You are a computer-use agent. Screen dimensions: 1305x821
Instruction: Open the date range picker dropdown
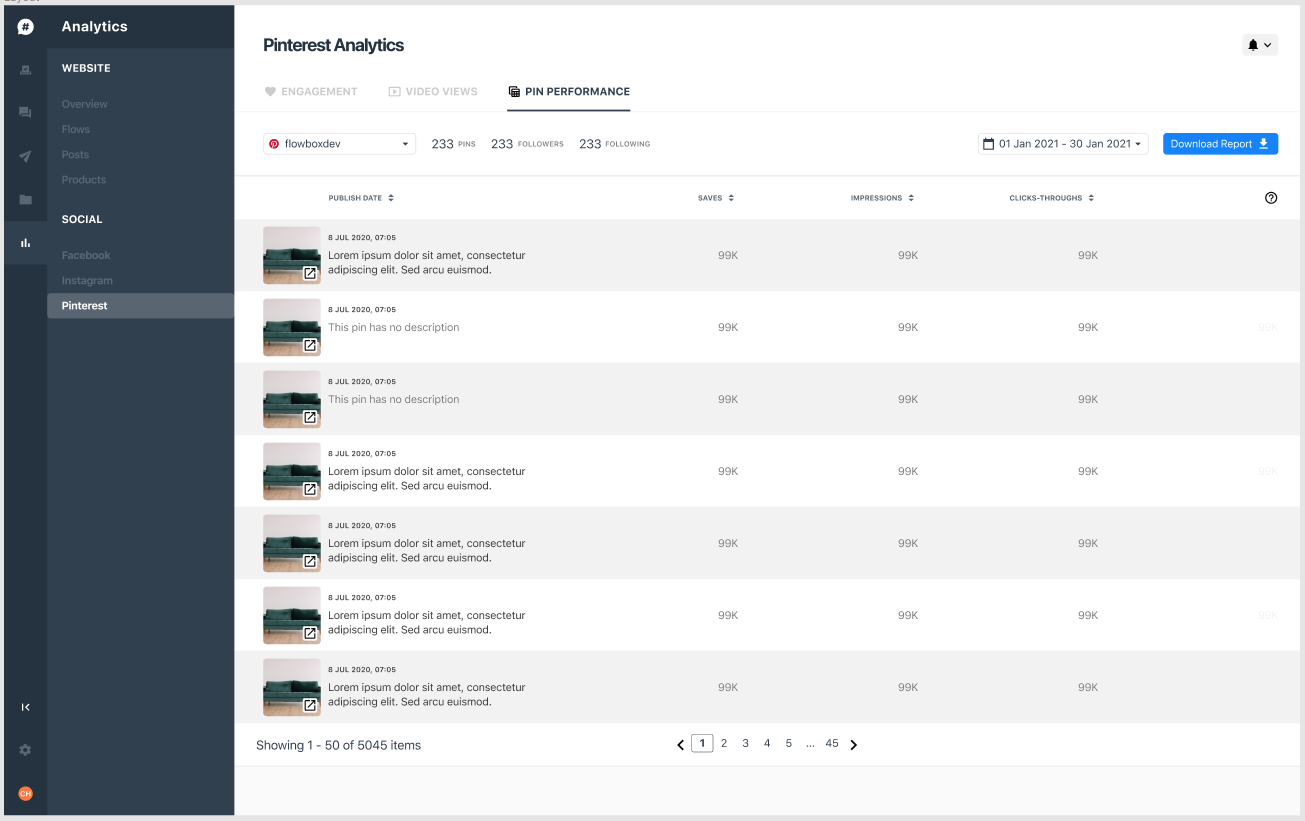1063,144
